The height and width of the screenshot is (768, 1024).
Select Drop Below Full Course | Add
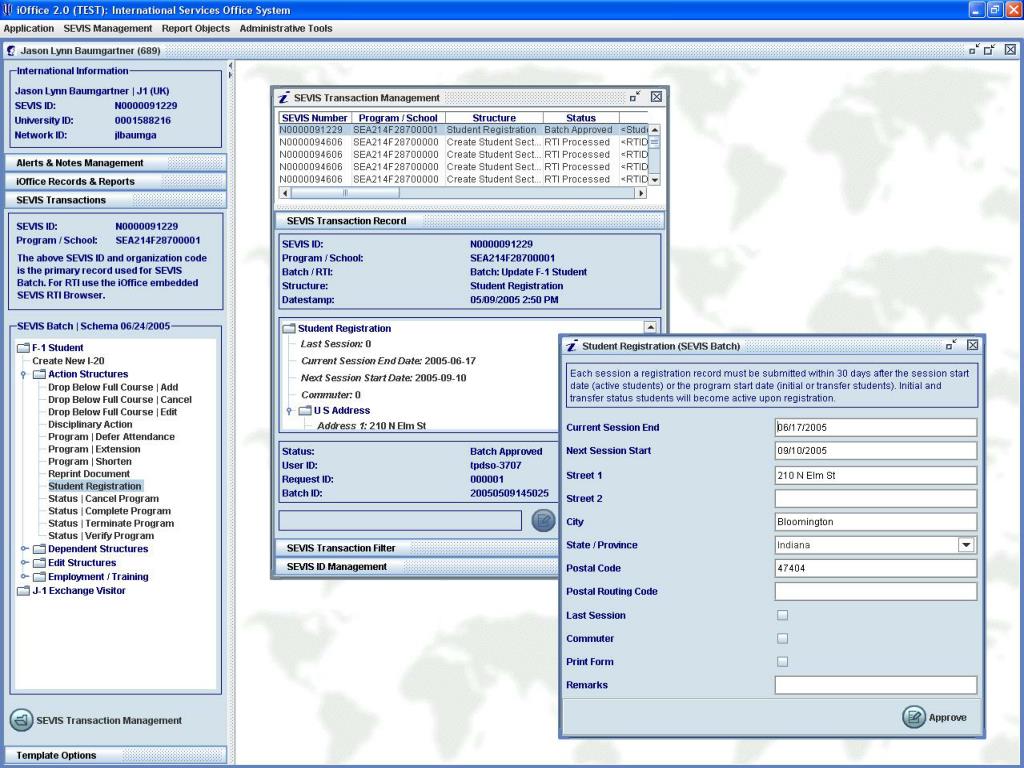point(113,387)
